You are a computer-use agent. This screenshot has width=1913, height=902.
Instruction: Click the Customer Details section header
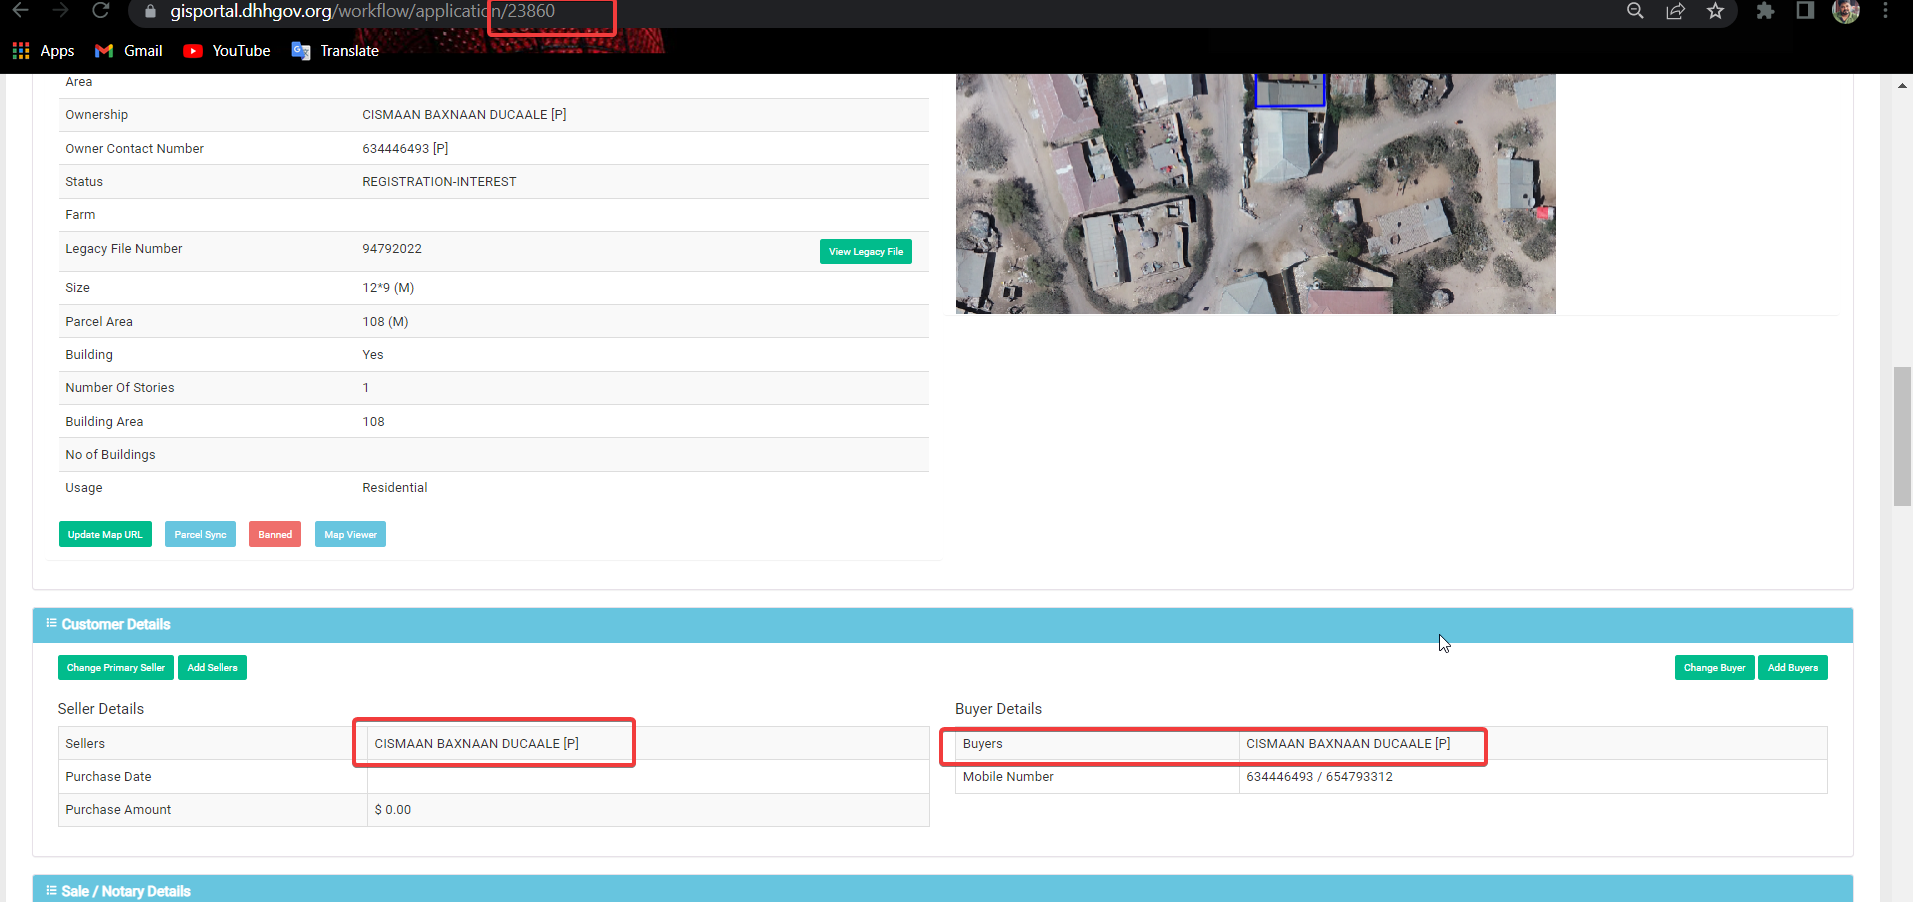click(x=942, y=625)
